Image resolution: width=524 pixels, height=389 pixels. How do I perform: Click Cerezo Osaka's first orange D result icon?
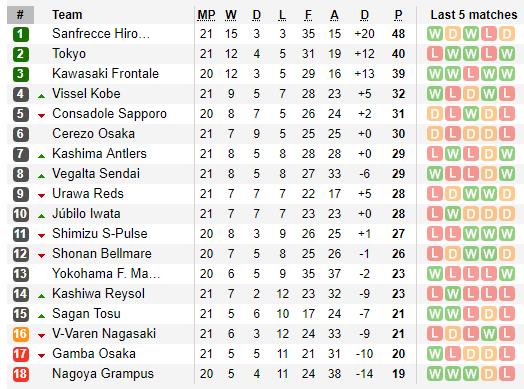pyautogui.click(x=435, y=134)
